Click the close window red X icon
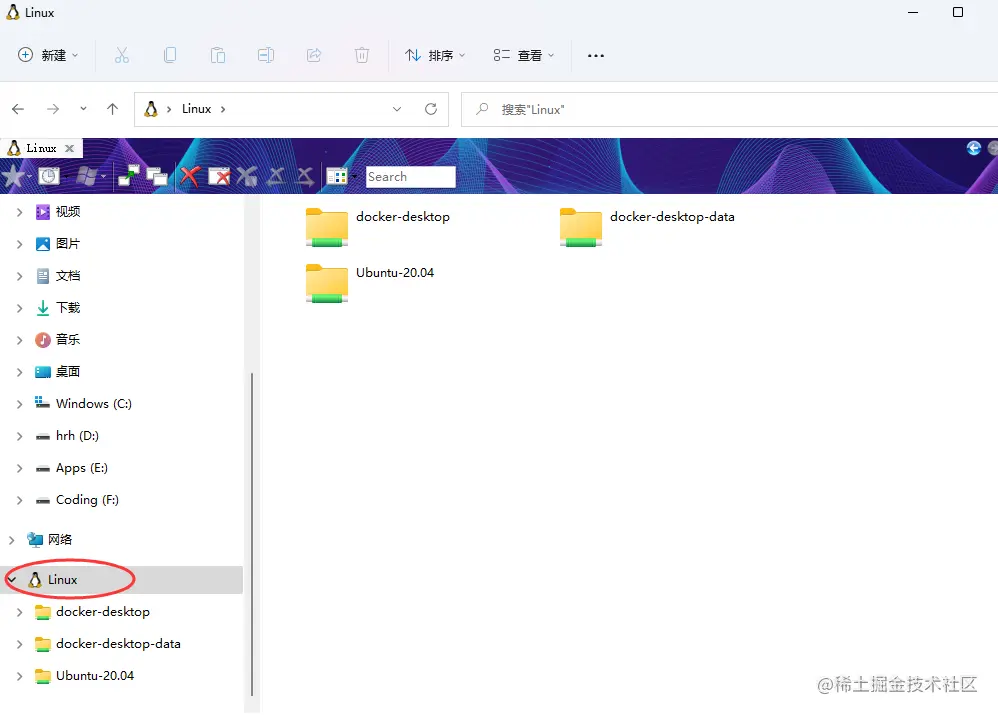Image resolution: width=998 pixels, height=715 pixels. point(219,176)
